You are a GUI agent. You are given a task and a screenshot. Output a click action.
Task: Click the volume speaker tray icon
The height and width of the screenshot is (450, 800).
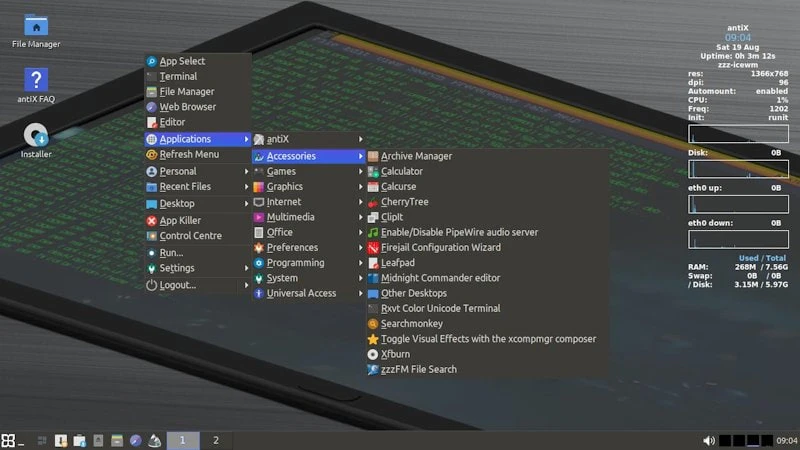pyautogui.click(x=709, y=440)
